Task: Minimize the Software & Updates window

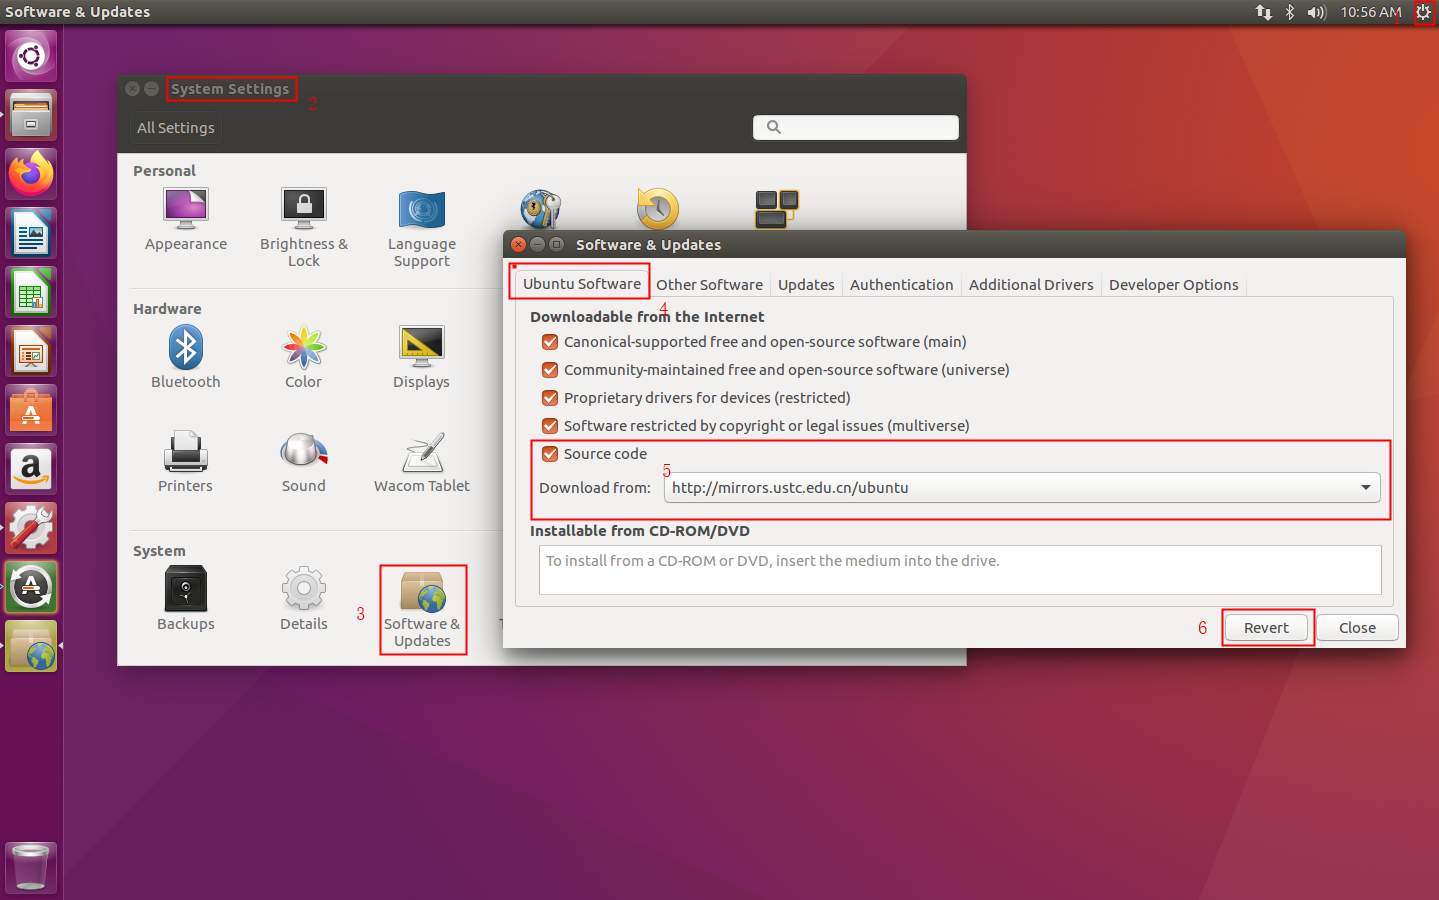Action: click(x=537, y=244)
